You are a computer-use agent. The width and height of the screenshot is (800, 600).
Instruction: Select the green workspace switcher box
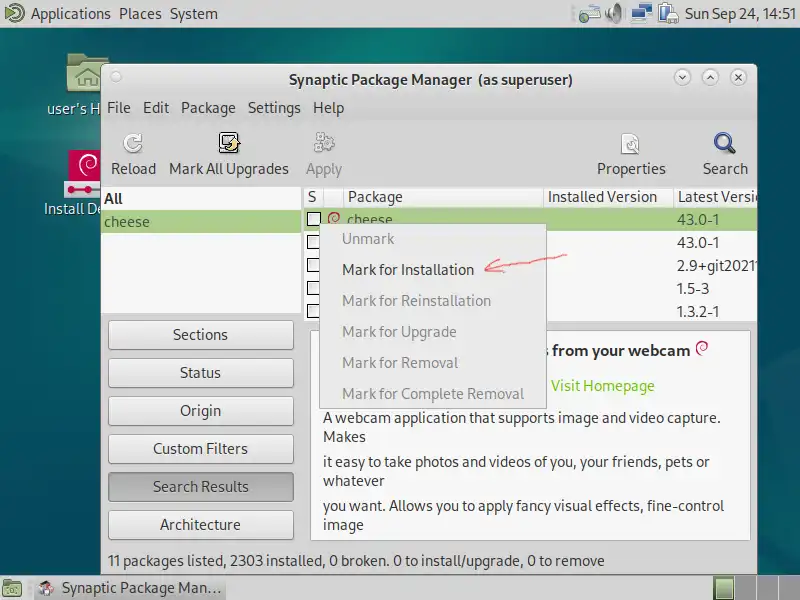[x=723, y=588]
